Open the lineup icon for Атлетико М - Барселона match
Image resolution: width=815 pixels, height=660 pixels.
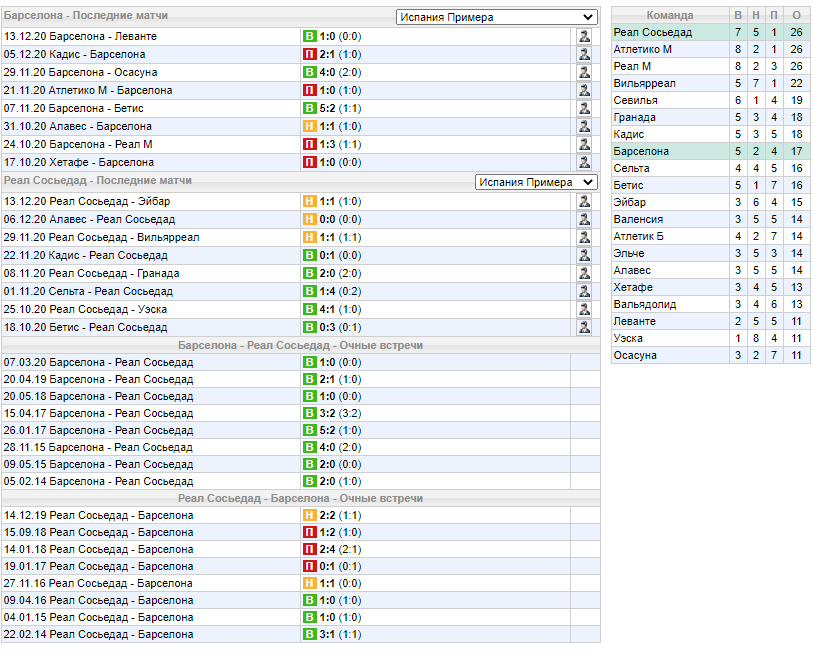pyautogui.click(x=584, y=90)
